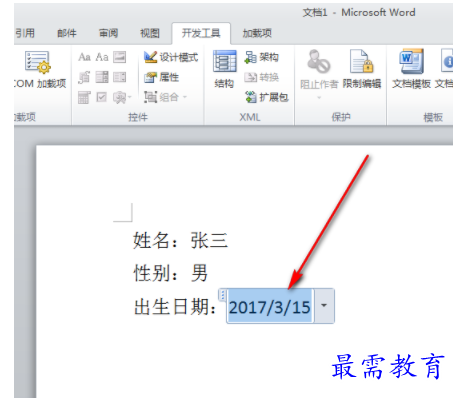Toggle 设计模式 design mode

tap(171, 57)
